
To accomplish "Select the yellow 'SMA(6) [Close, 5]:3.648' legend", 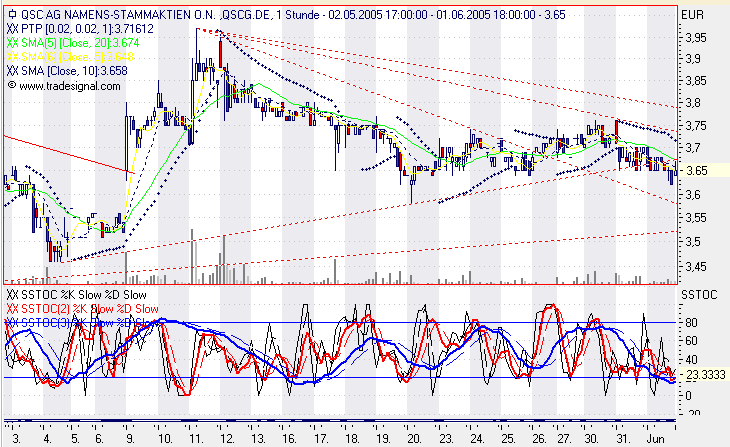I will (x=70, y=57).
